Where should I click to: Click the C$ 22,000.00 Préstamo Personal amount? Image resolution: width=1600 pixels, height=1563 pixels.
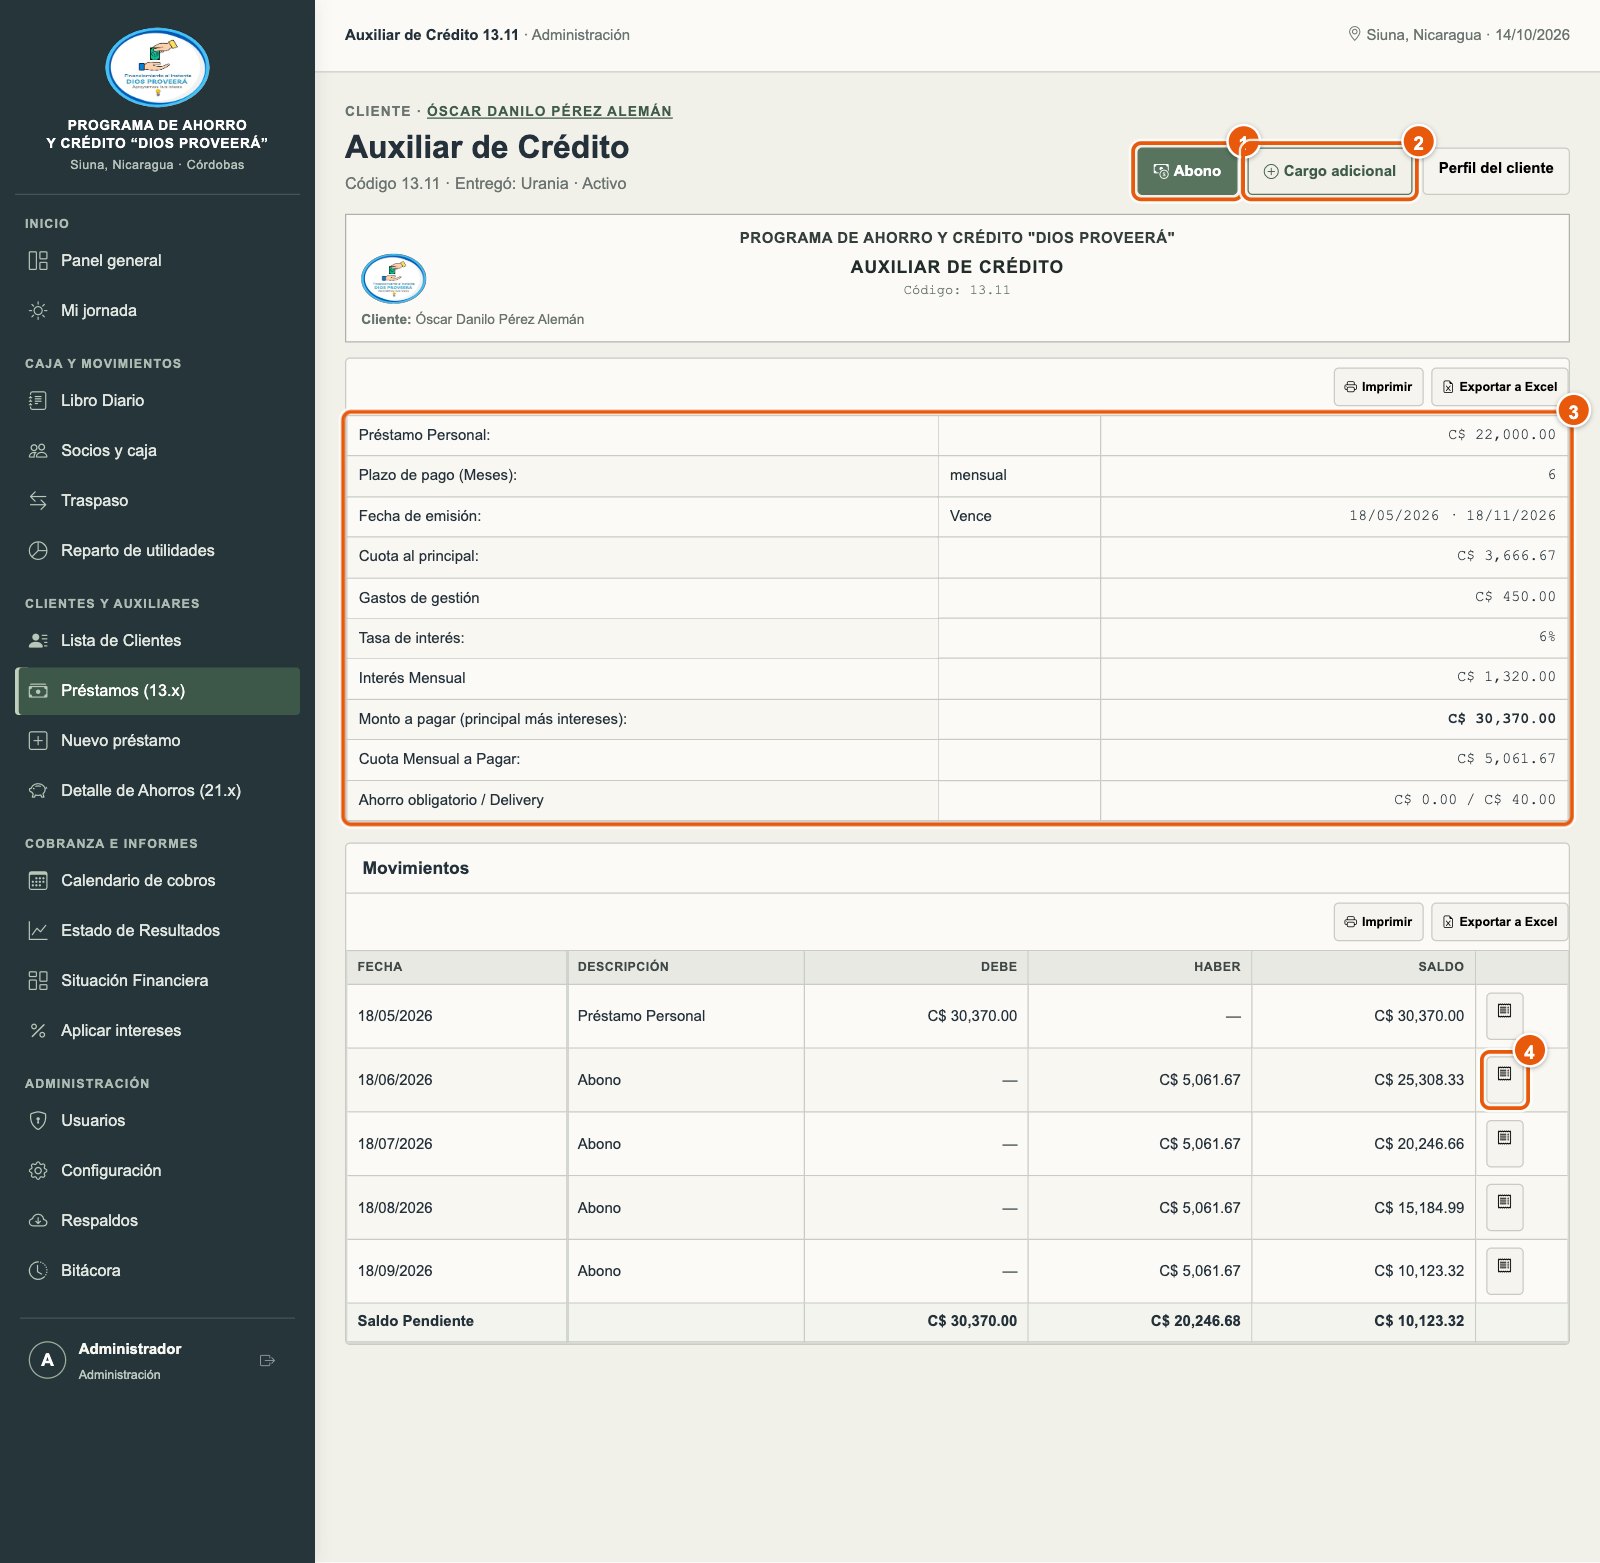[1501, 435]
